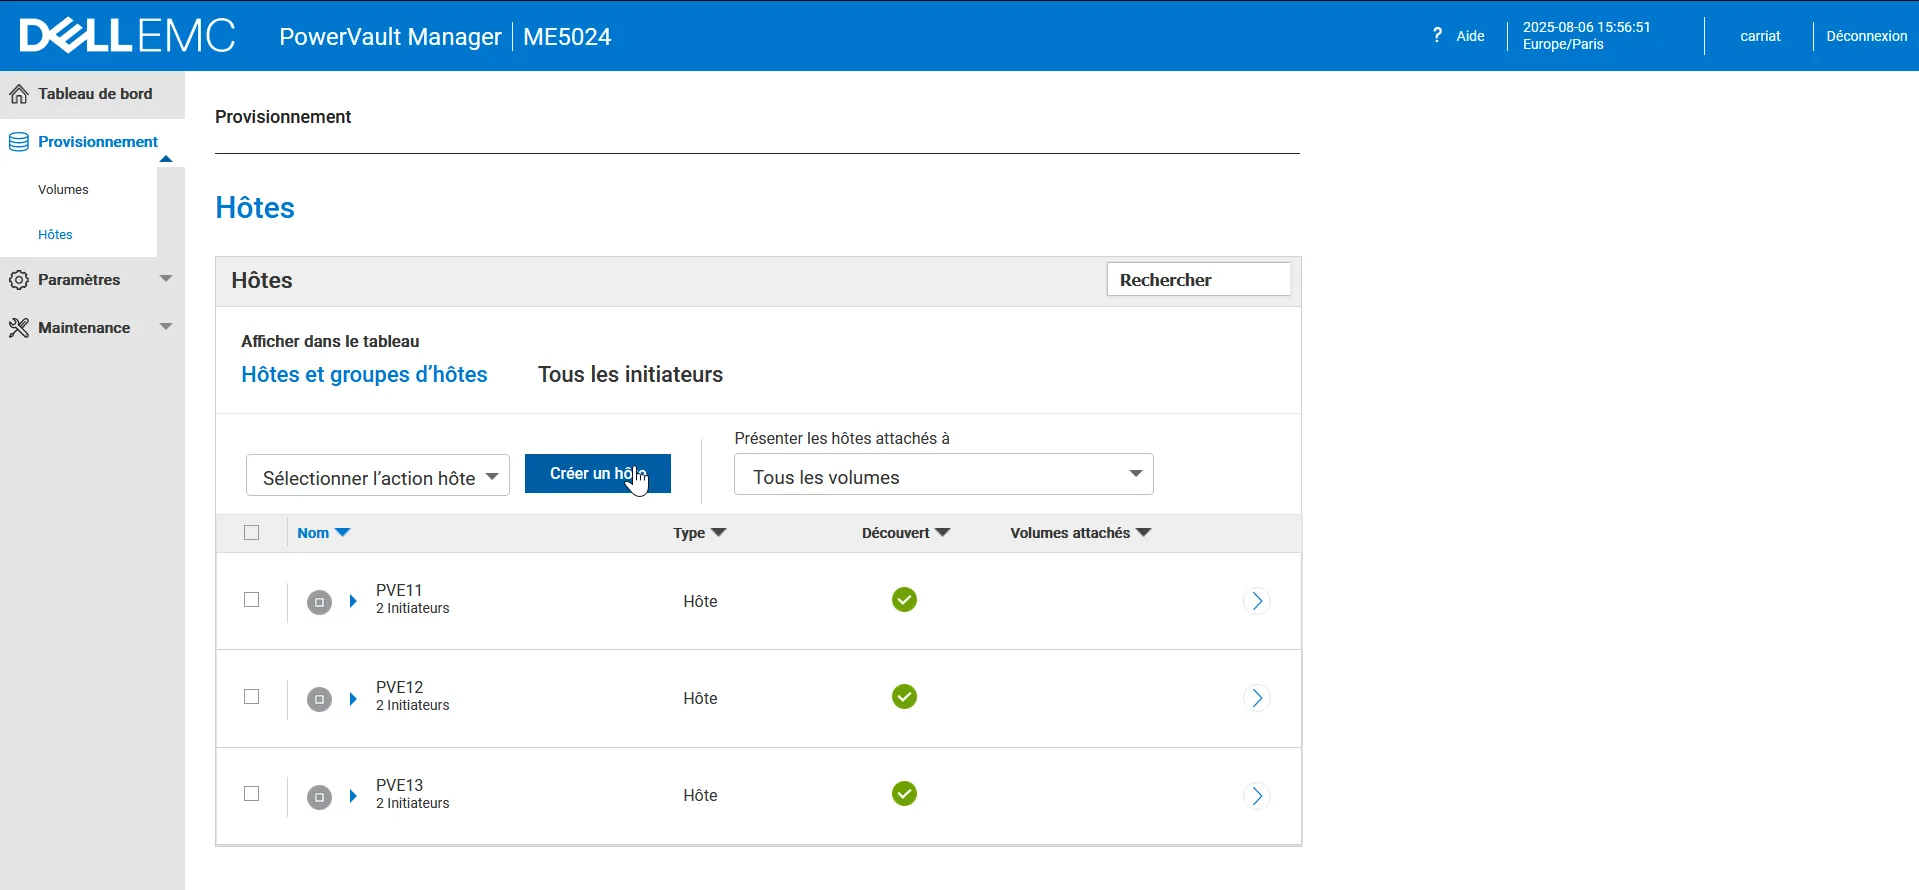1919x890 pixels.
Task: Click the Tableau de bord home icon
Action: coord(19,94)
